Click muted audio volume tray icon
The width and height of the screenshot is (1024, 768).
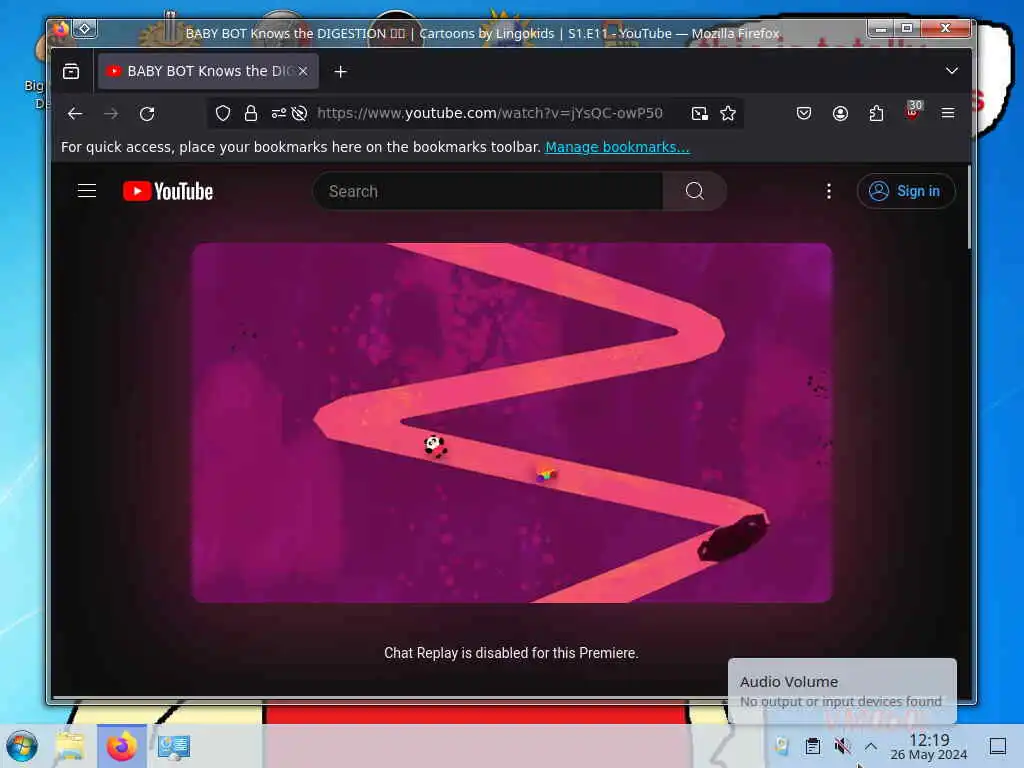[842, 746]
